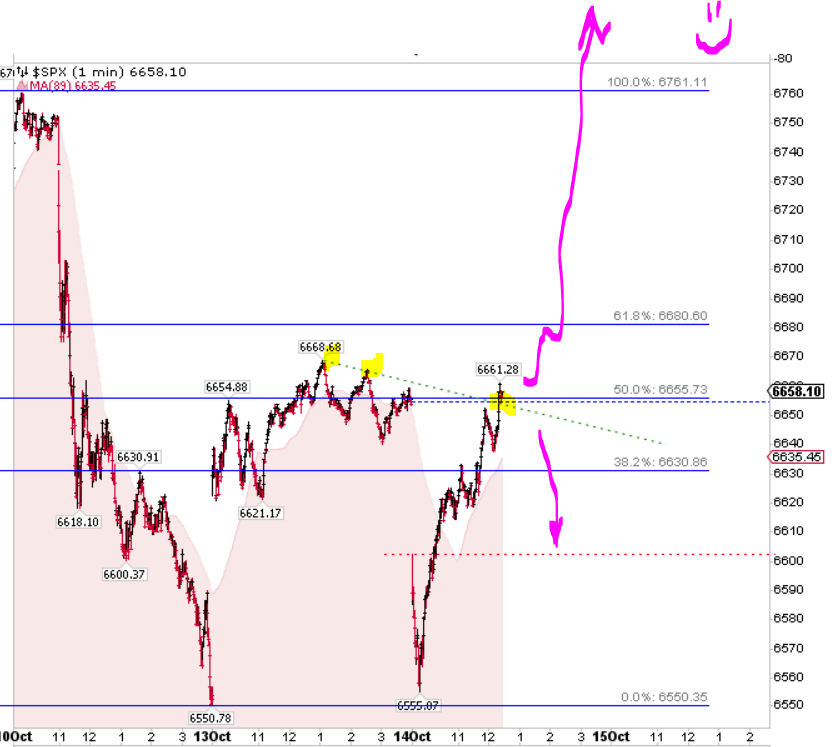Click 6690 on the price axis

pos(788,298)
